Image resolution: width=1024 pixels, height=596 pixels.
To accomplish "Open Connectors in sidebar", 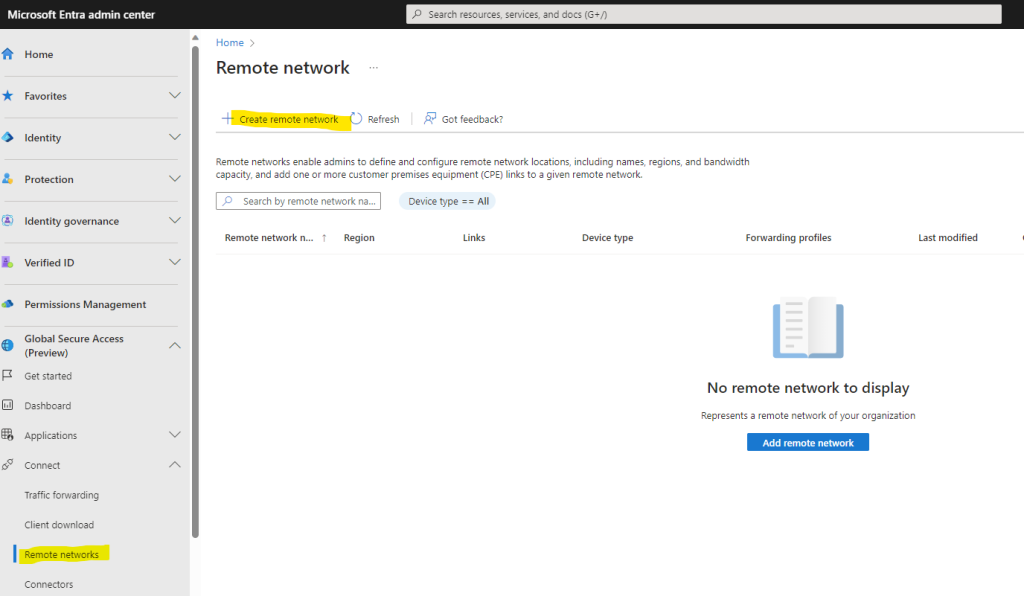I will 48,584.
